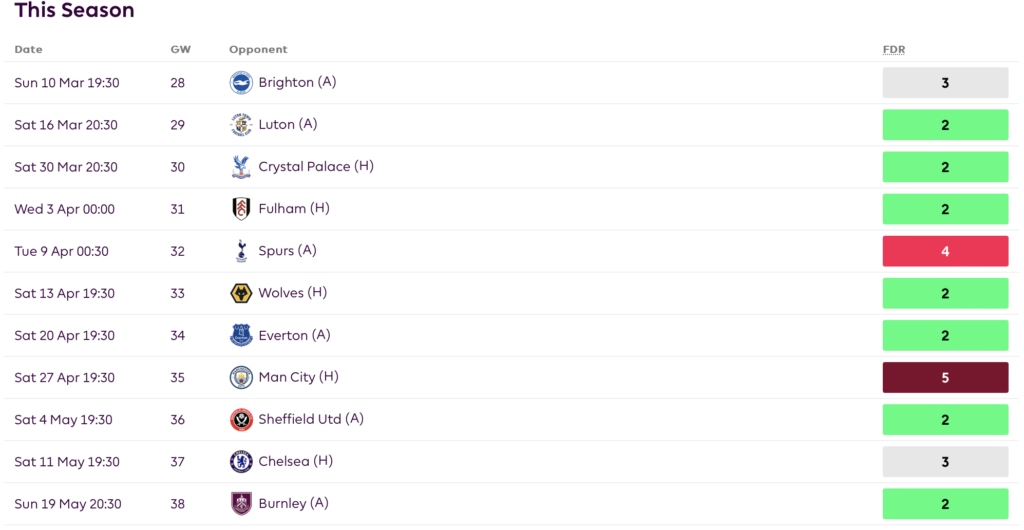Click the Everton club crest icon
The image size is (1024, 530).
point(241,335)
